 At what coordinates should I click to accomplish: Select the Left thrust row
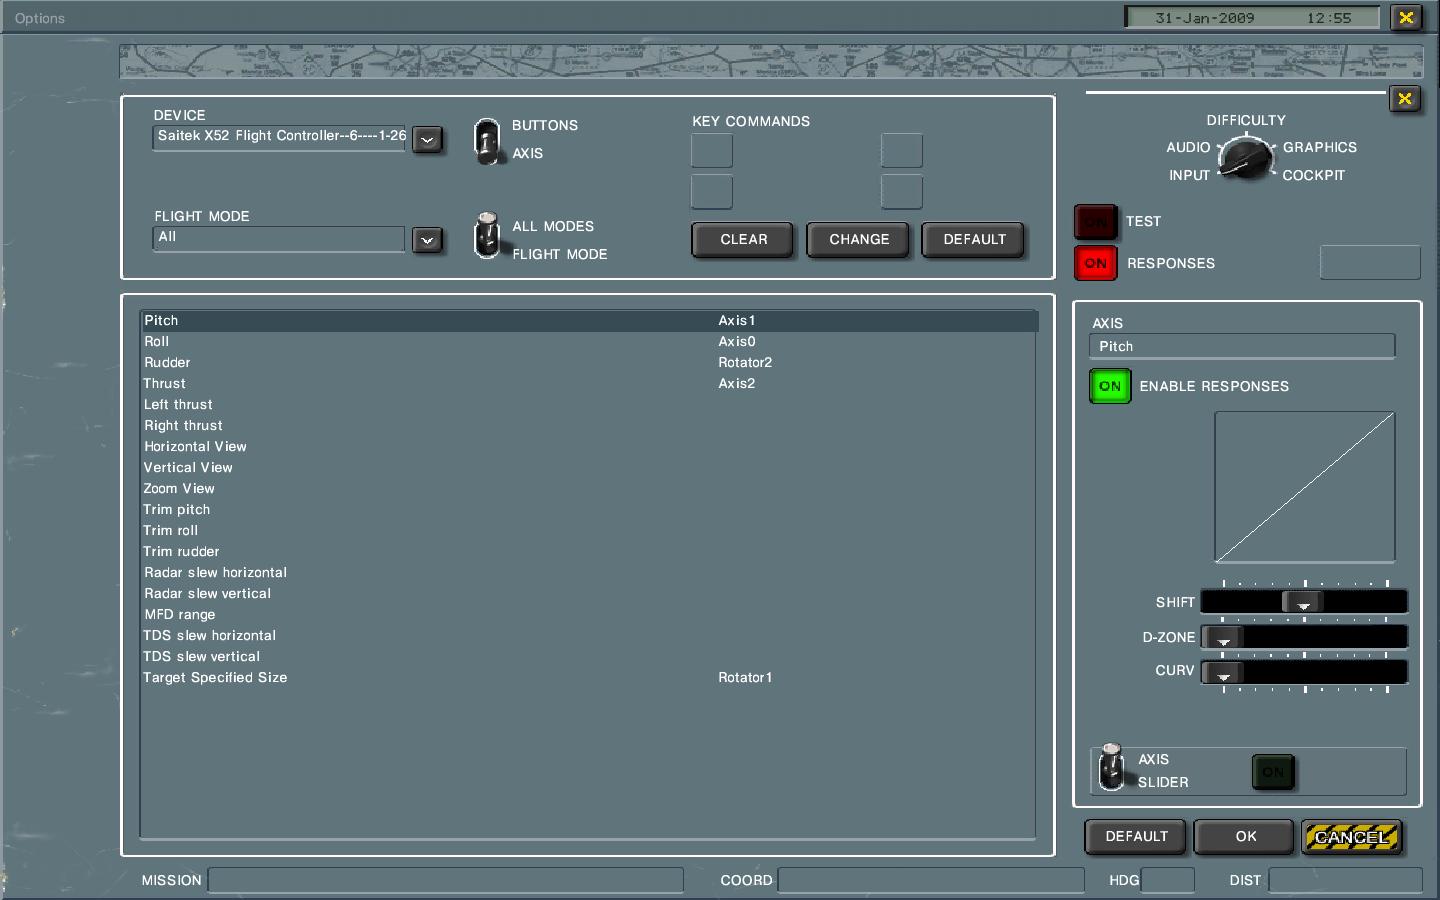click(x=589, y=405)
